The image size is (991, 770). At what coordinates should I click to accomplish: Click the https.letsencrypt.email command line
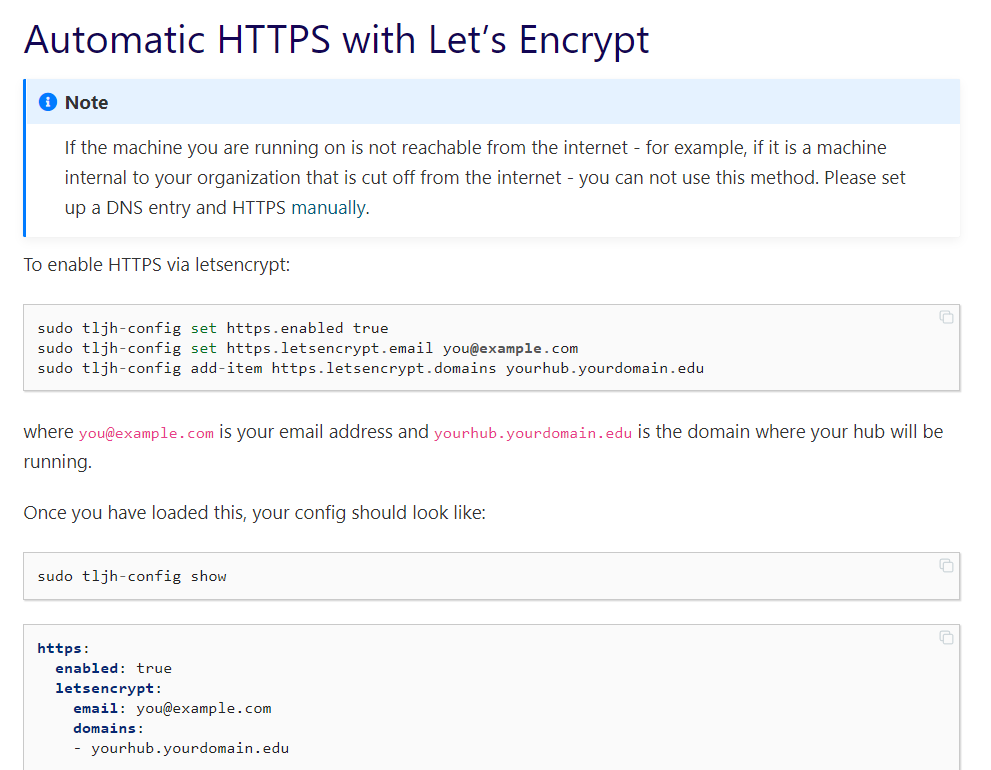(x=307, y=348)
